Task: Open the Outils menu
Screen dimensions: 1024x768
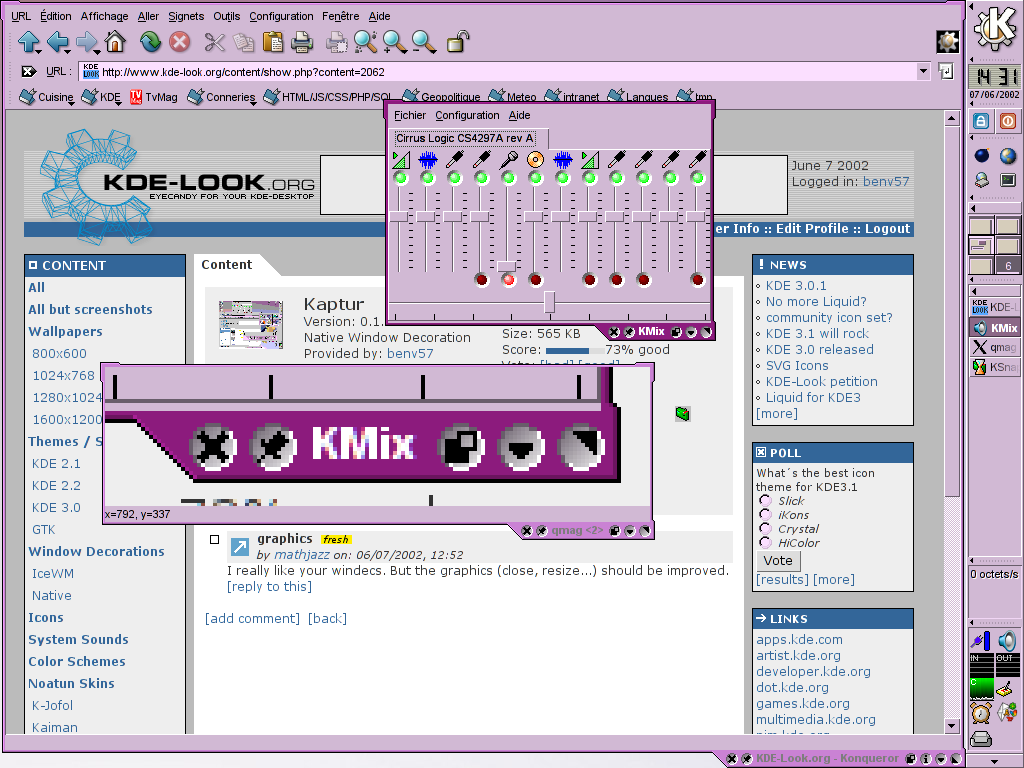Action: click(x=227, y=16)
